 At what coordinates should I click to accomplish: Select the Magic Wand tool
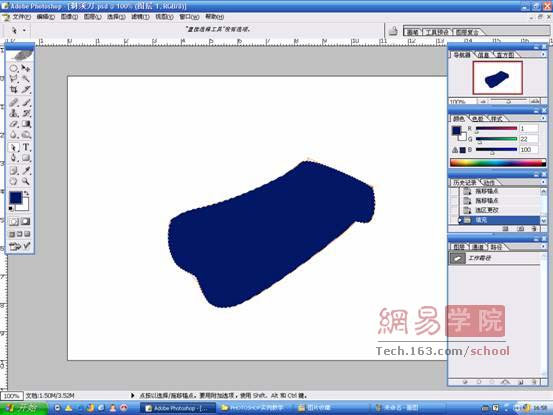(26, 78)
